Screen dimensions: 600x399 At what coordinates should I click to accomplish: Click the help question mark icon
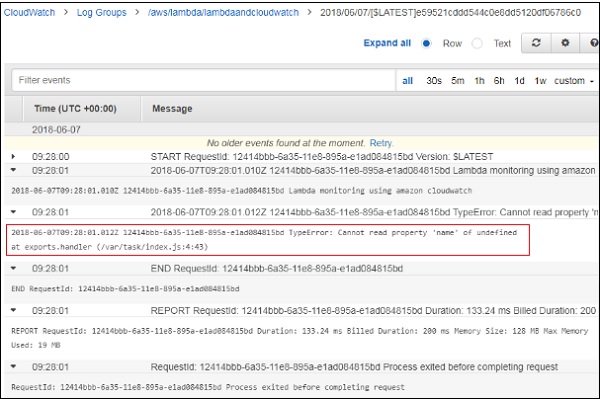pyautogui.click(x=593, y=43)
